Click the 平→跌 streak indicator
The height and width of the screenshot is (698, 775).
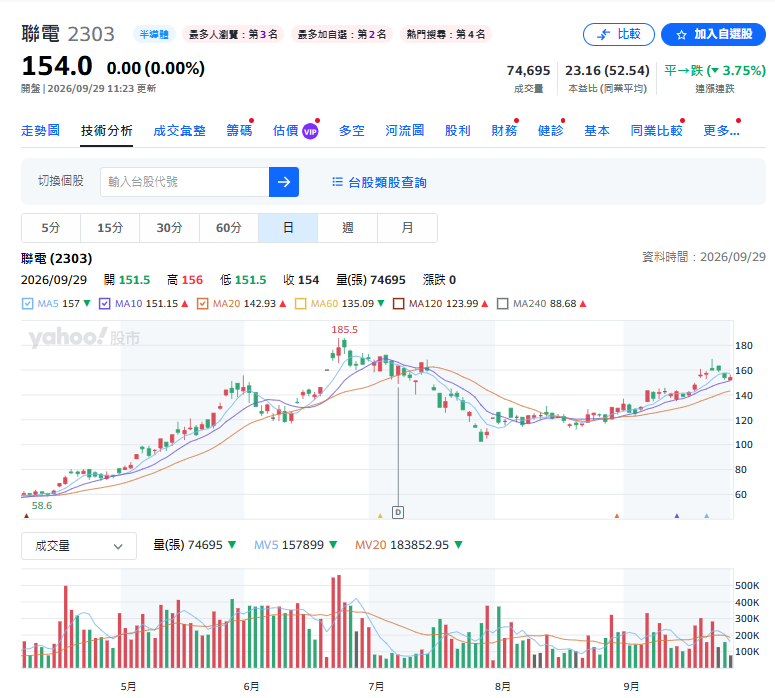point(715,71)
